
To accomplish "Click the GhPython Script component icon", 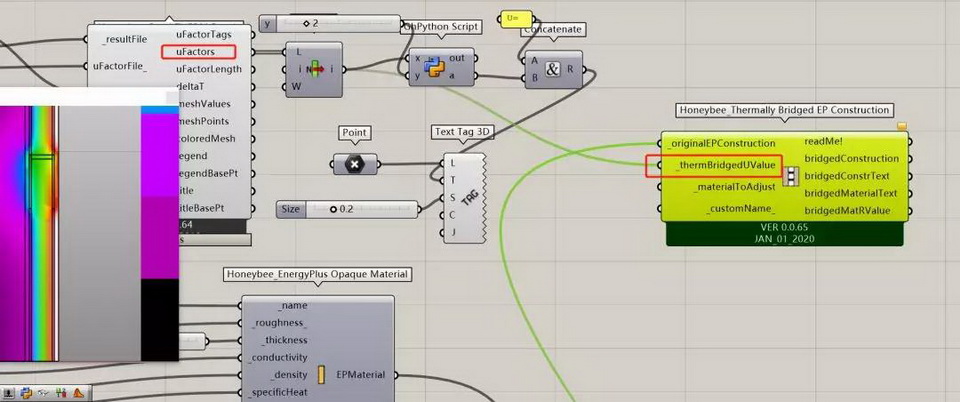I will (x=435, y=67).
